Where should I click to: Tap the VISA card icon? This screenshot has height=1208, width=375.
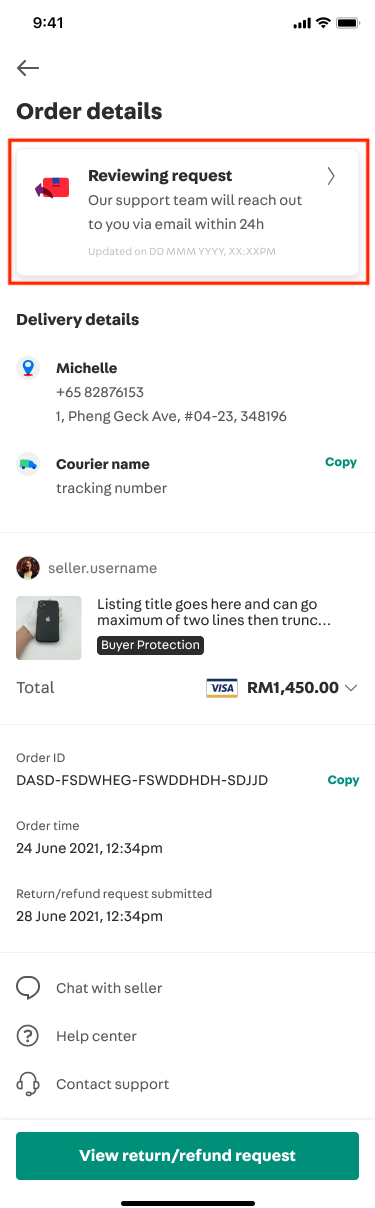pyautogui.click(x=221, y=688)
